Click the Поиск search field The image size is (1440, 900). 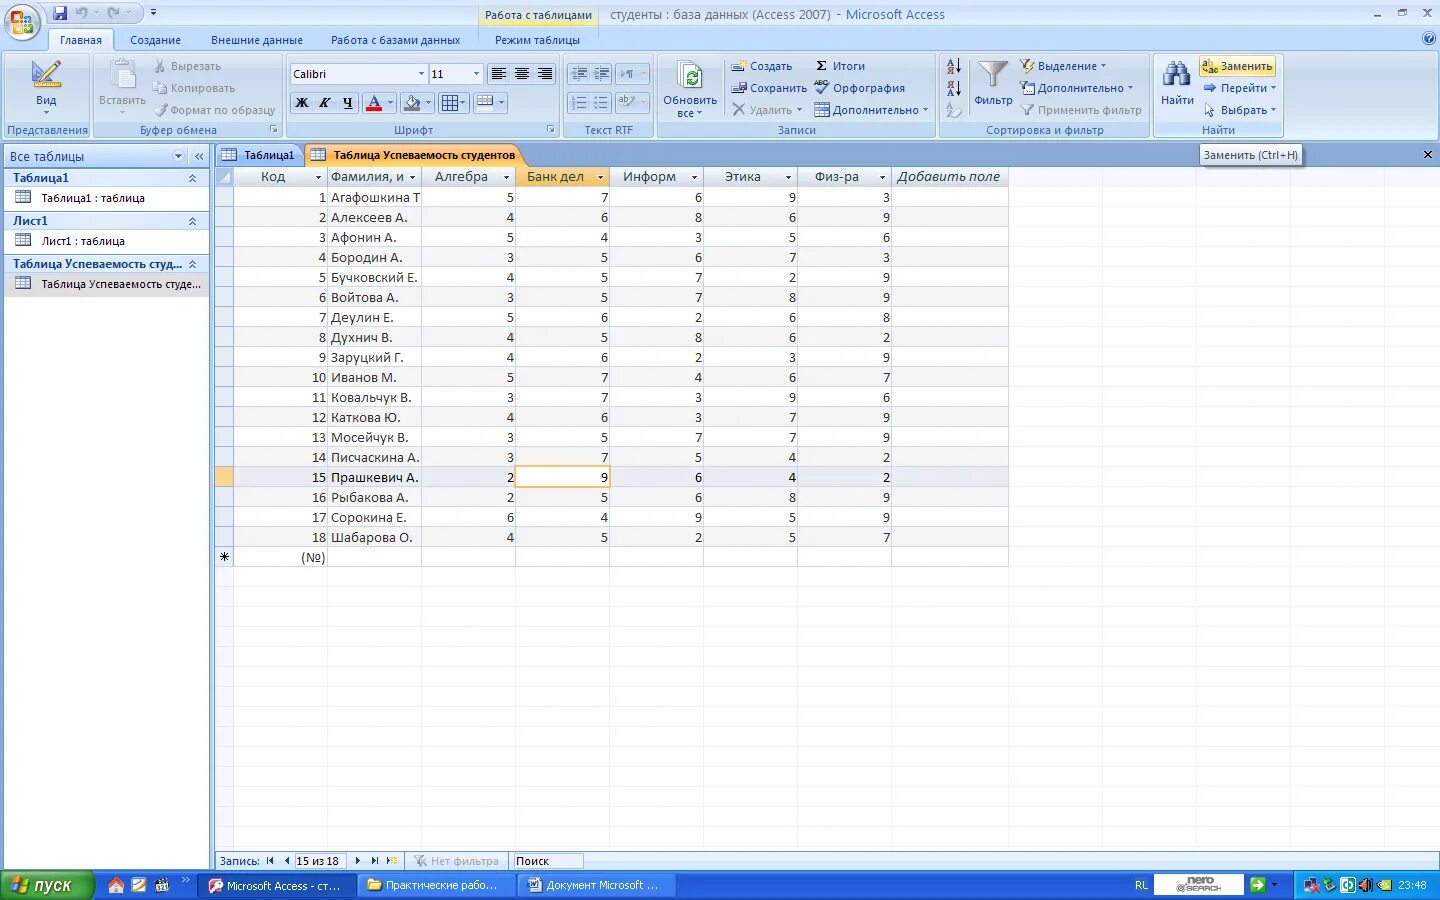pos(547,861)
